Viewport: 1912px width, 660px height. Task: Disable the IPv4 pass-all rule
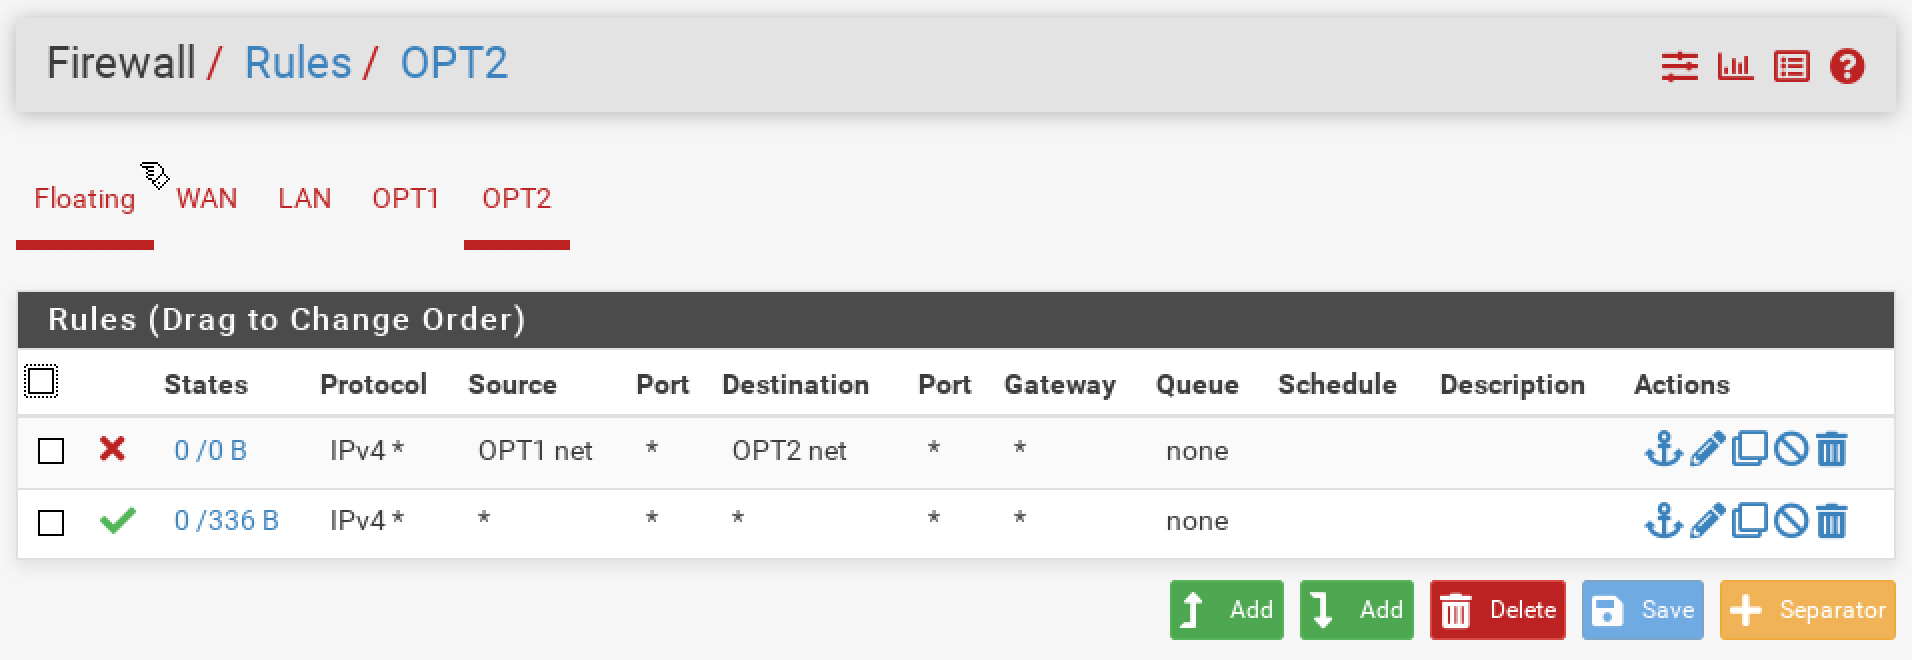click(x=1791, y=521)
